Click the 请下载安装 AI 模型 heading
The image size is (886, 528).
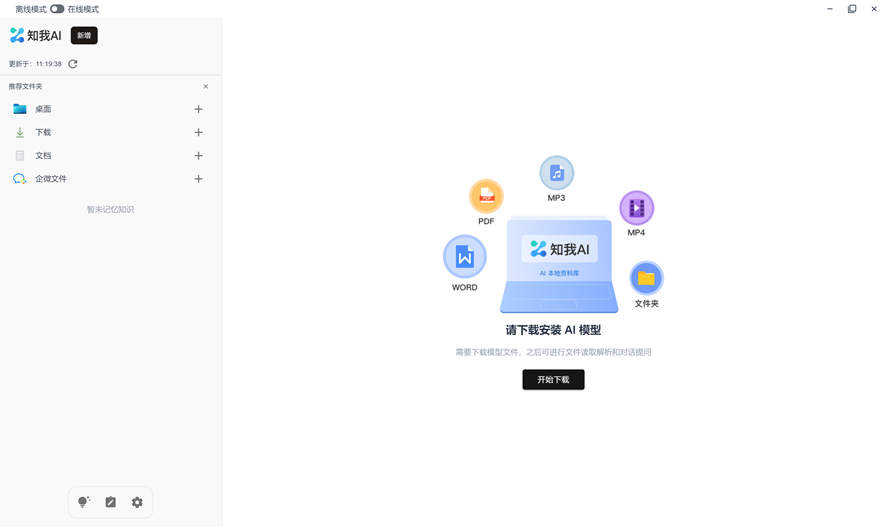(553, 330)
